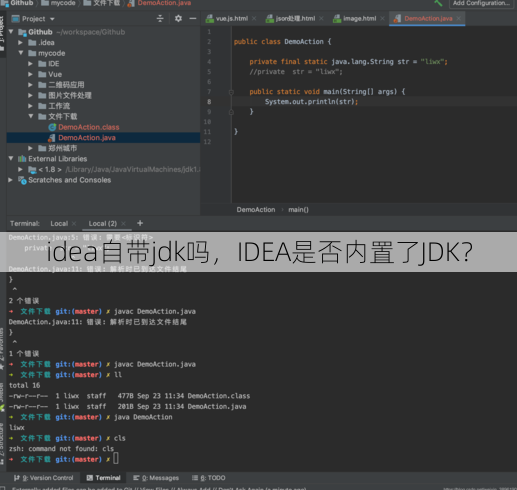Click the < 1.8 > JDK library icon
The image size is (517, 490).
[32, 170]
